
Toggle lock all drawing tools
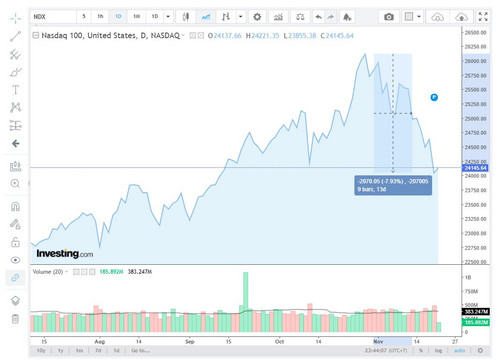pyautogui.click(x=15, y=242)
